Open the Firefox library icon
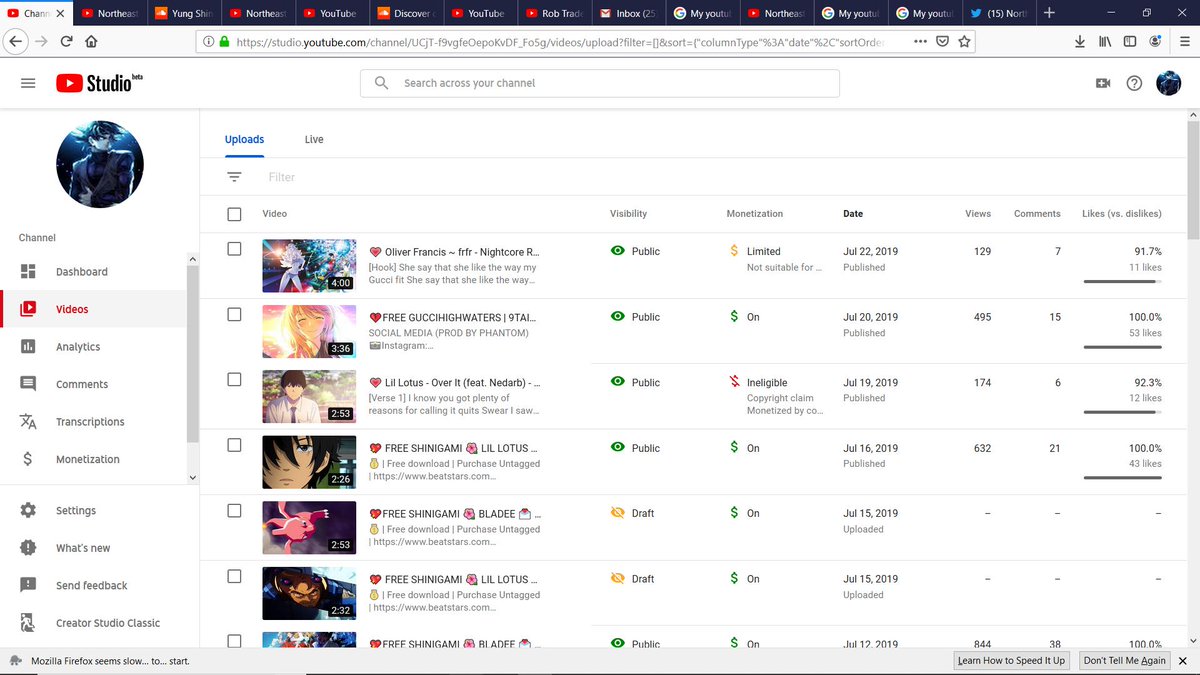1200x675 pixels. click(1105, 42)
